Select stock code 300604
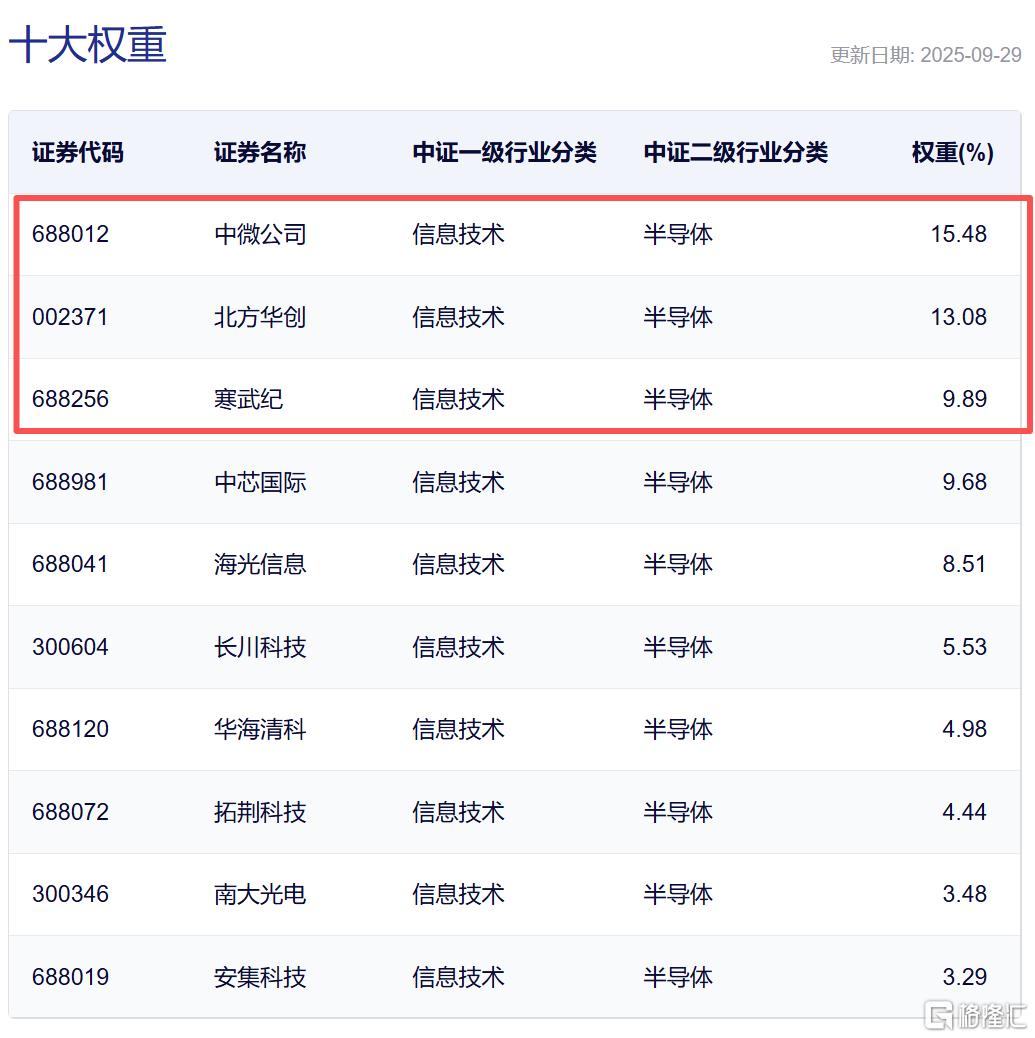This screenshot has height=1038, width=1035. [70, 646]
